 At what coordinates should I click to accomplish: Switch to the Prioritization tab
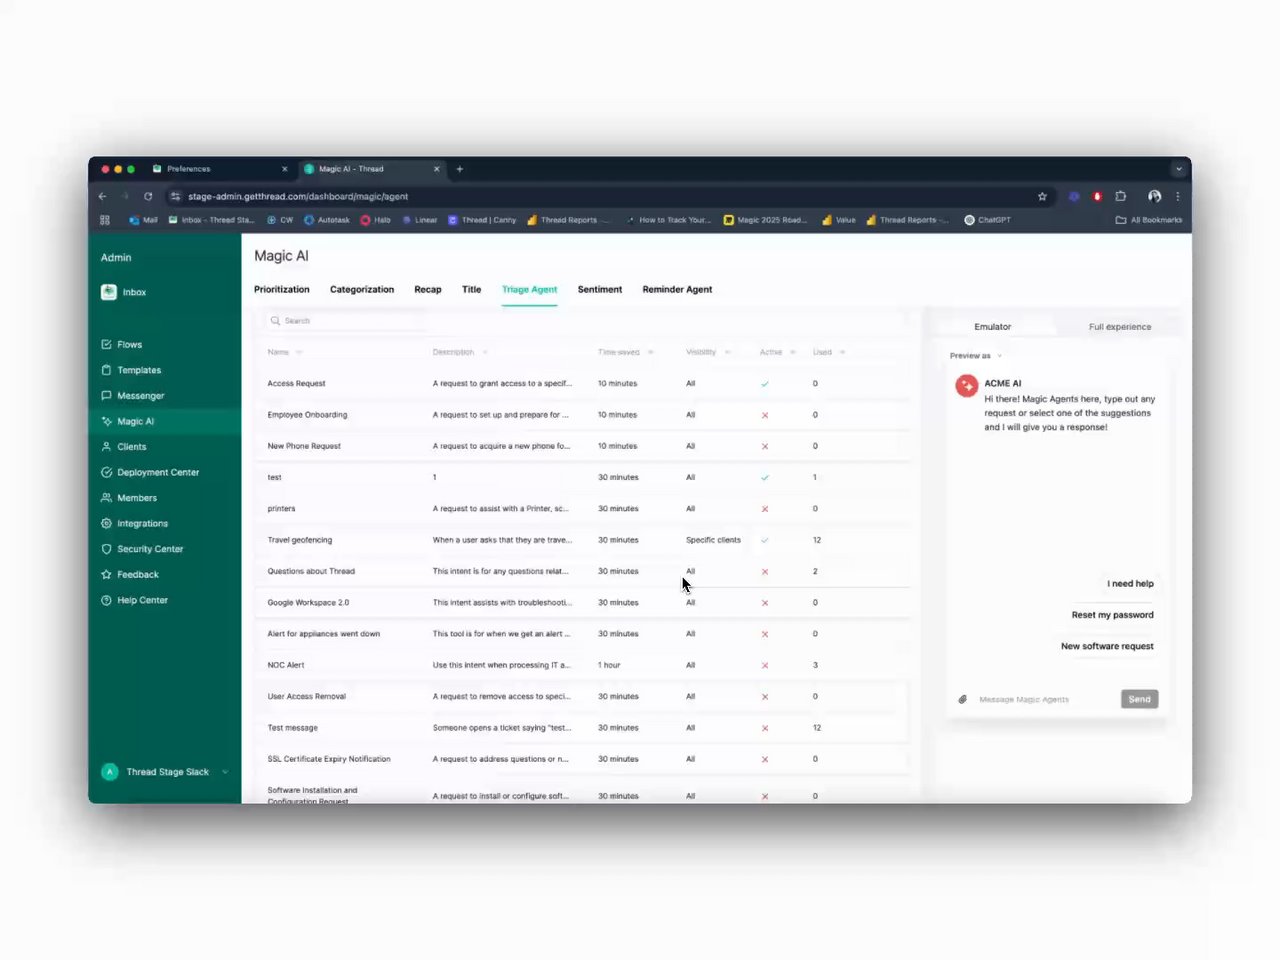[282, 290]
